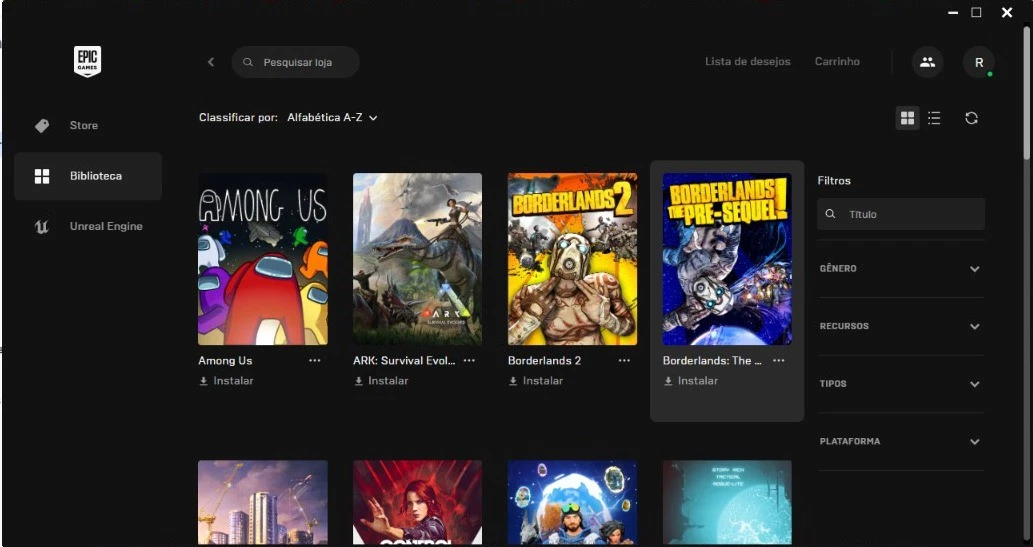Open Borderlands: The Pre-Sequel three-dot menu
The width and height of the screenshot is (1033, 547).
tap(779, 360)
